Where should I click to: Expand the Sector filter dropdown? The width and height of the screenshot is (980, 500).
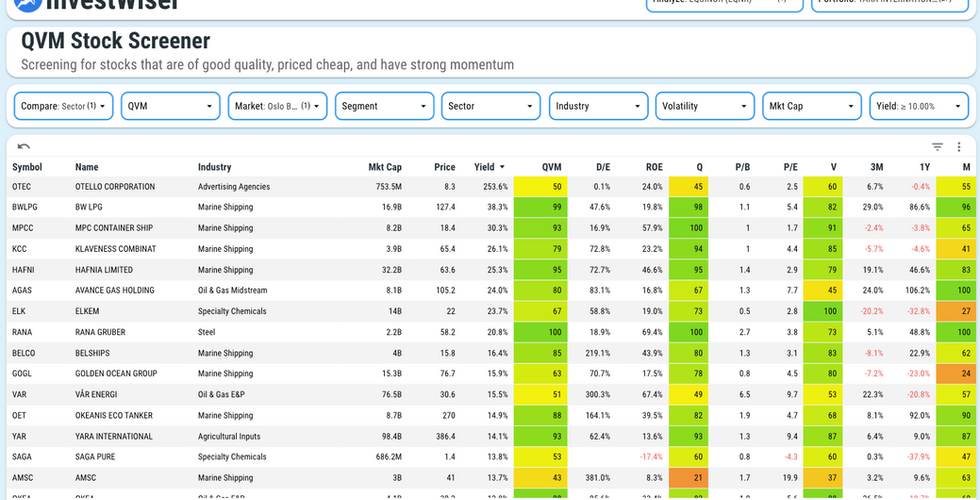(x=491, y=106)
